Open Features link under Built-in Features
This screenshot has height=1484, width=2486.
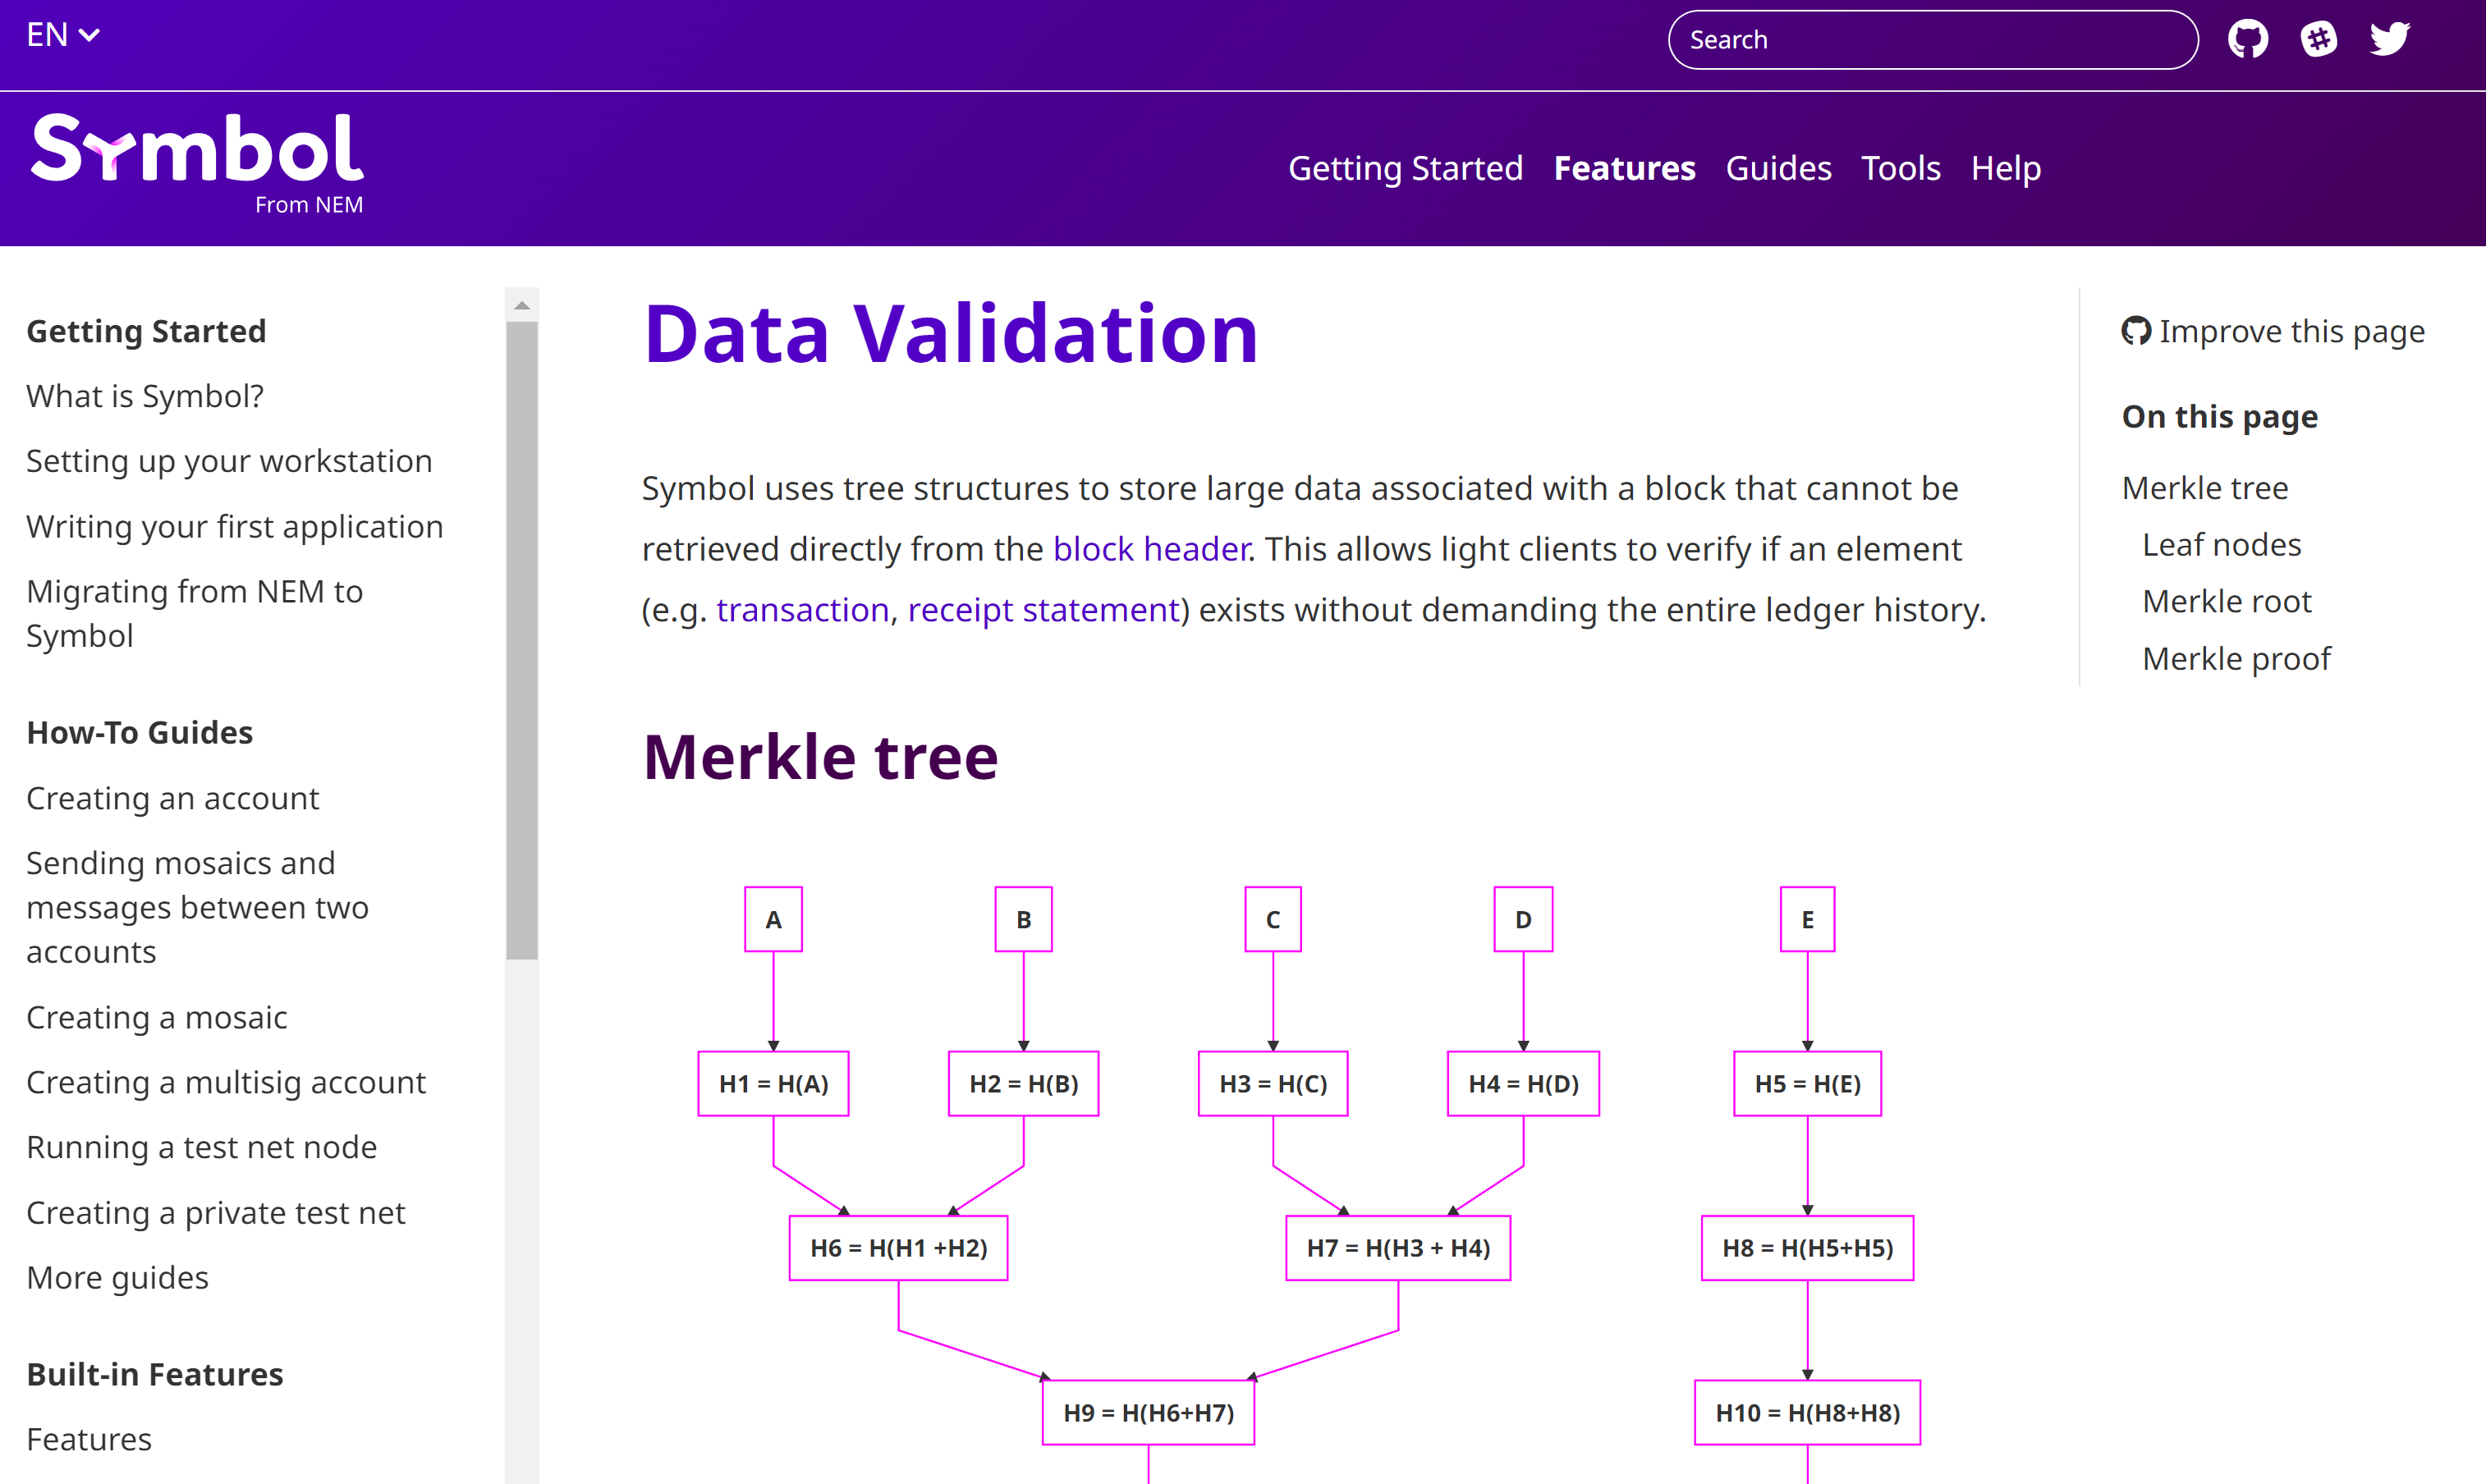click(88, 1439)
